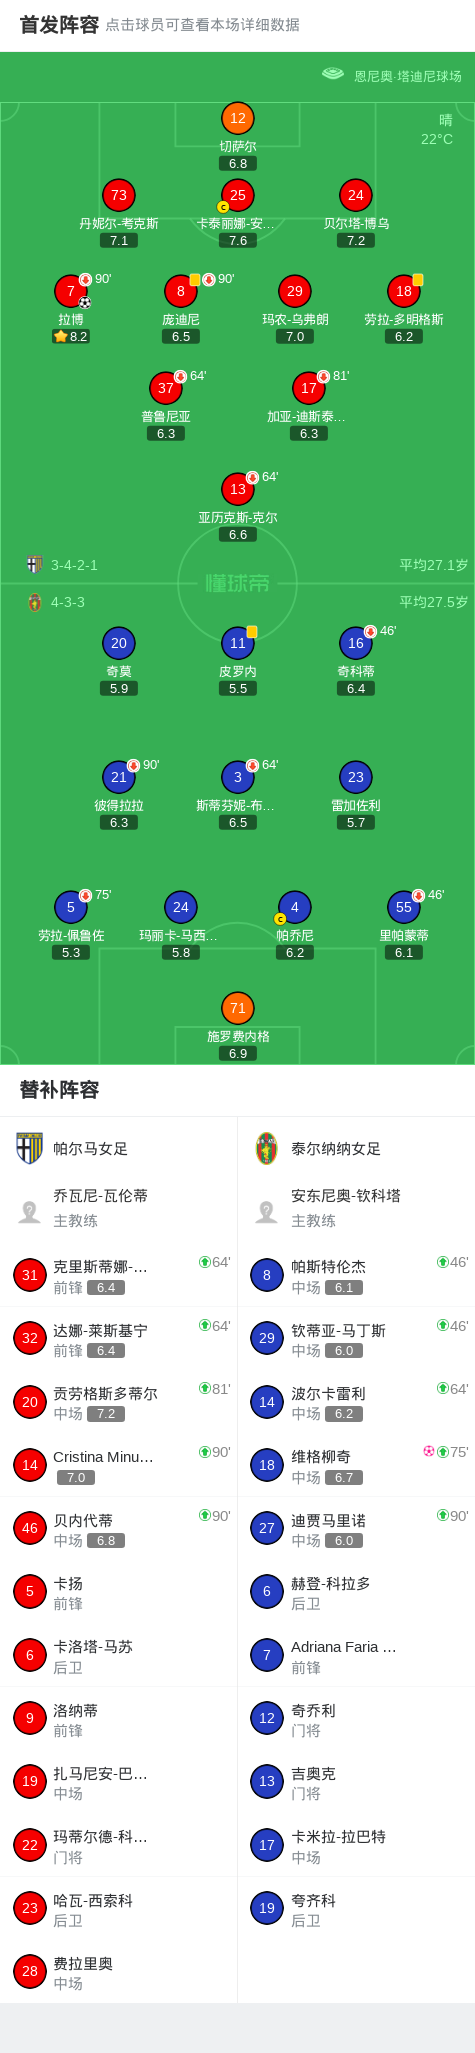Tap the 4-3-3 formation label
The width and height of the screenshot is (475, 2053).
point(68,602)
